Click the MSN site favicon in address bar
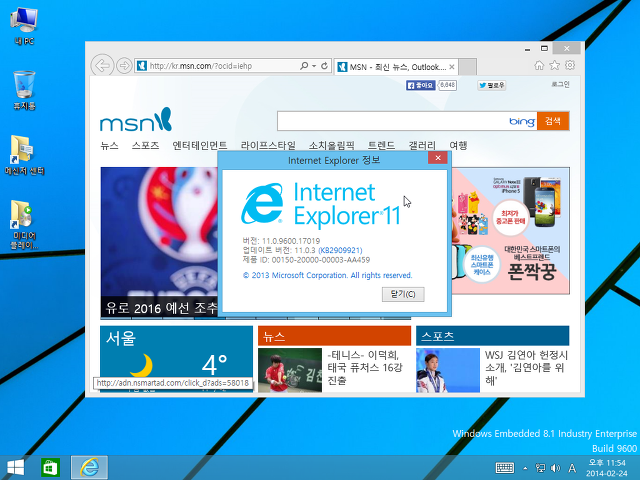 click(142, 66)
